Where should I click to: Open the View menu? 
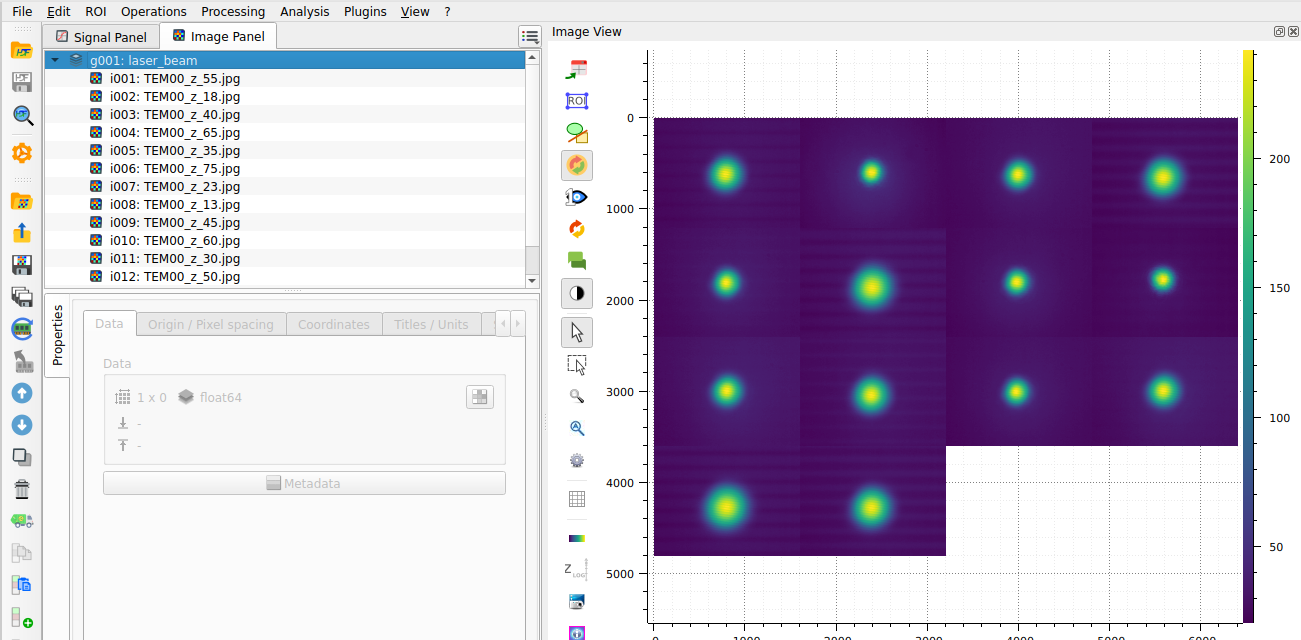click(x=415, y=11)
